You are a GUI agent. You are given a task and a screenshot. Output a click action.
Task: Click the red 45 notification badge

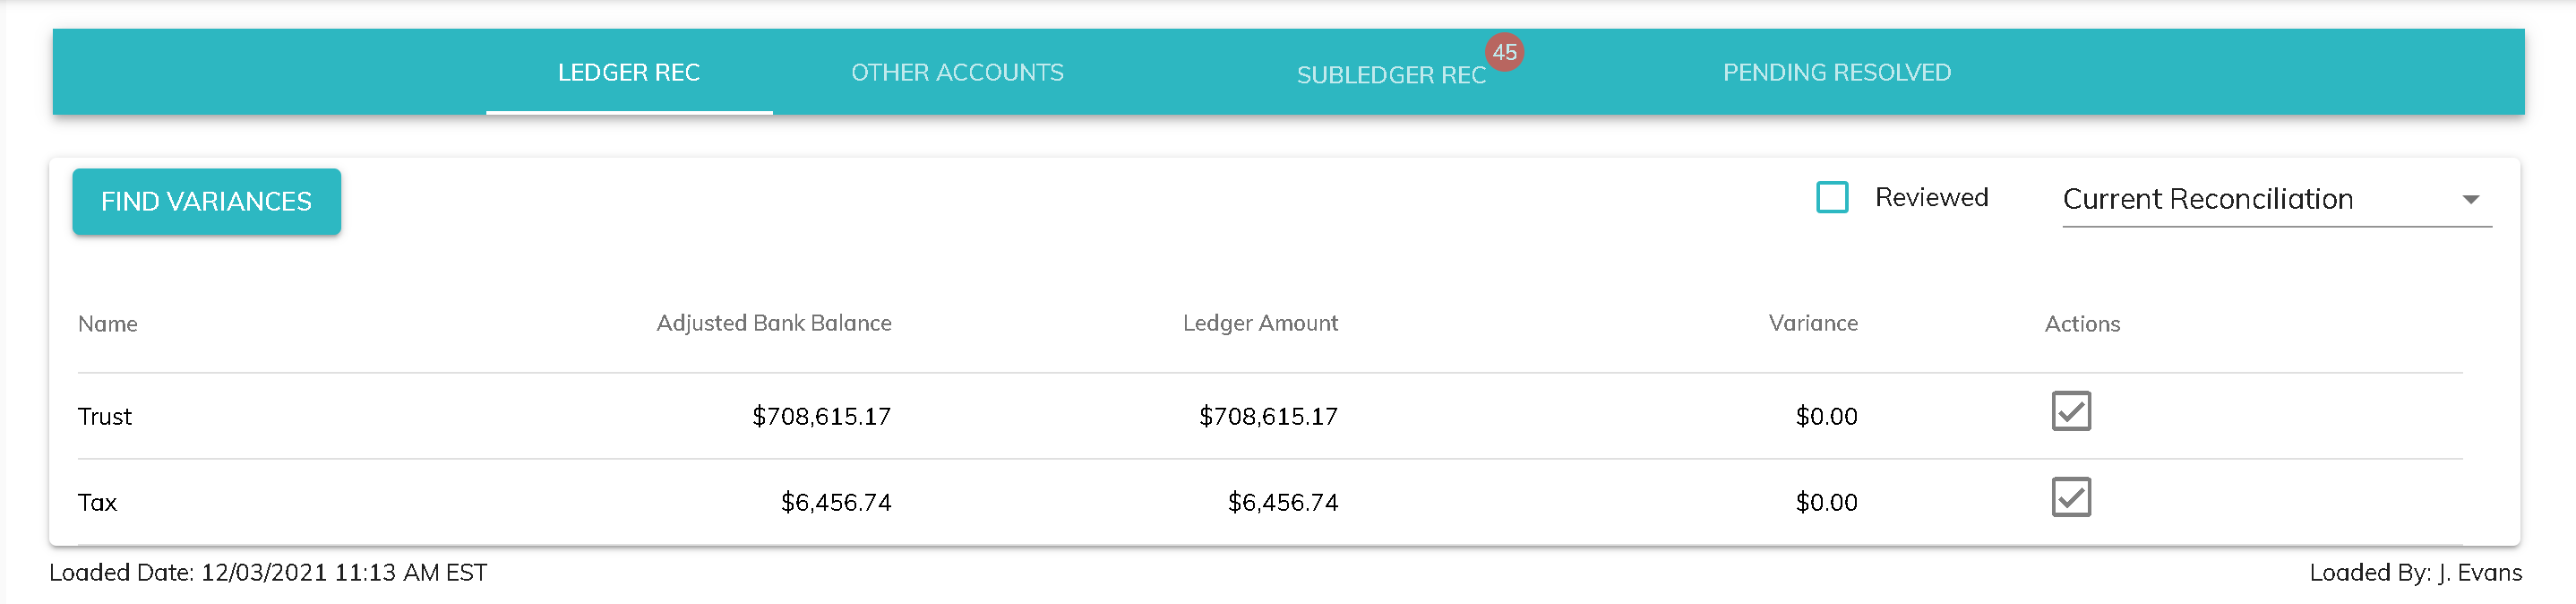(1504, 52)
